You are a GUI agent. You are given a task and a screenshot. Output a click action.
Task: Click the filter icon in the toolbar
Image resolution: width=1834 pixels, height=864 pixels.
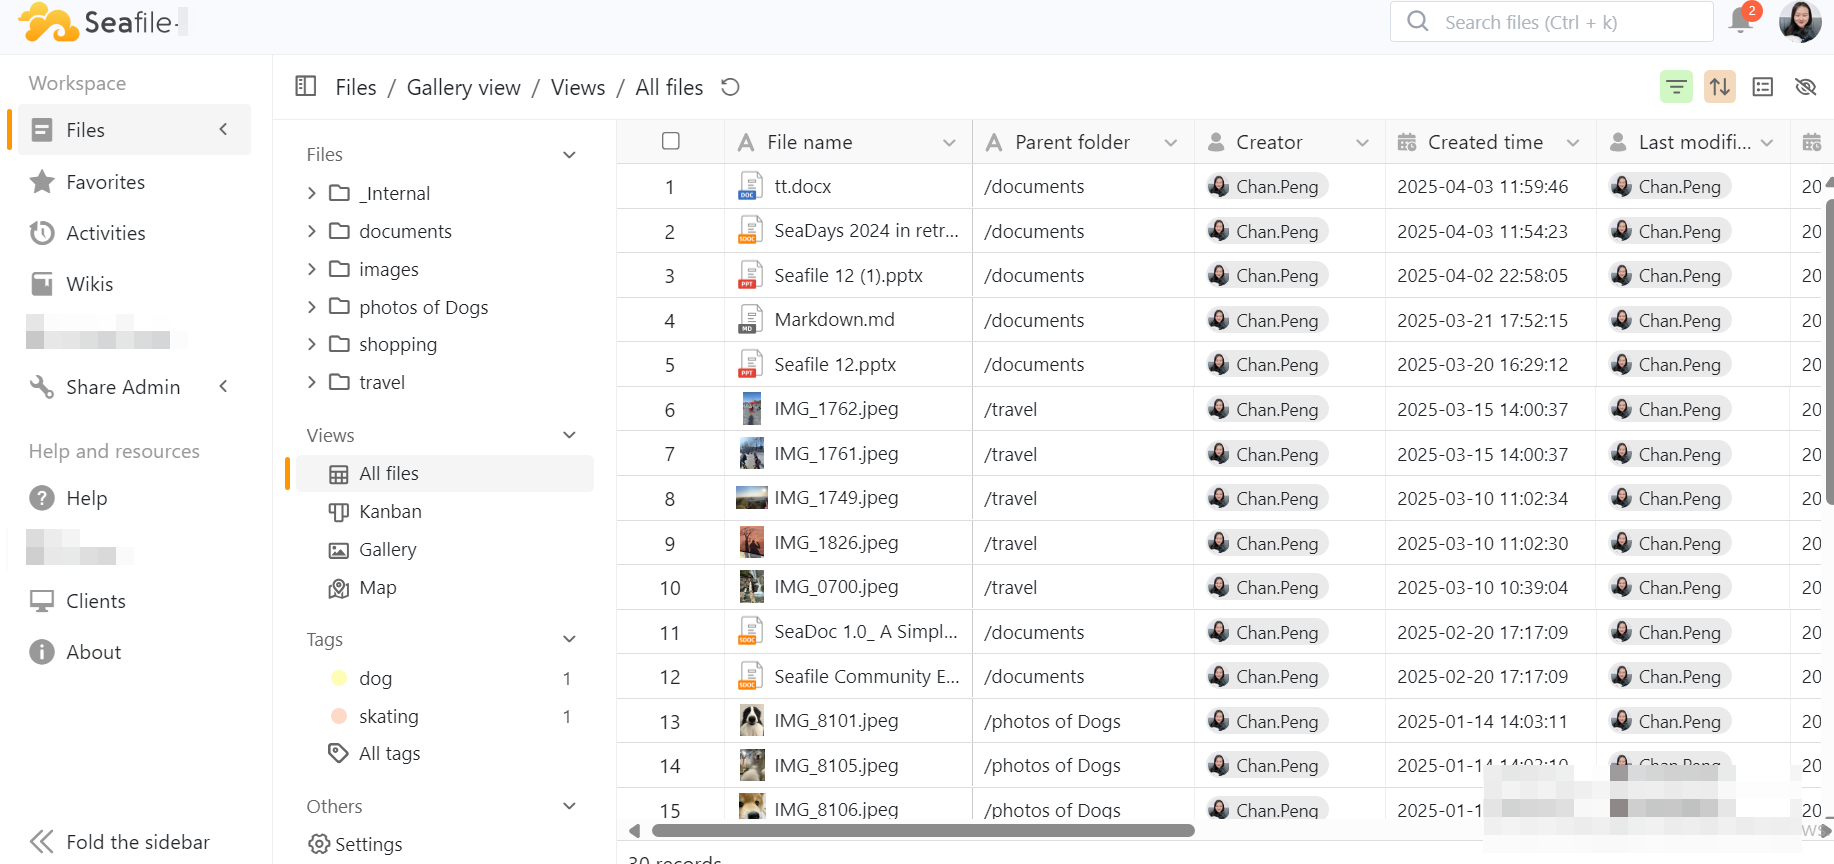coord(1676,87)
